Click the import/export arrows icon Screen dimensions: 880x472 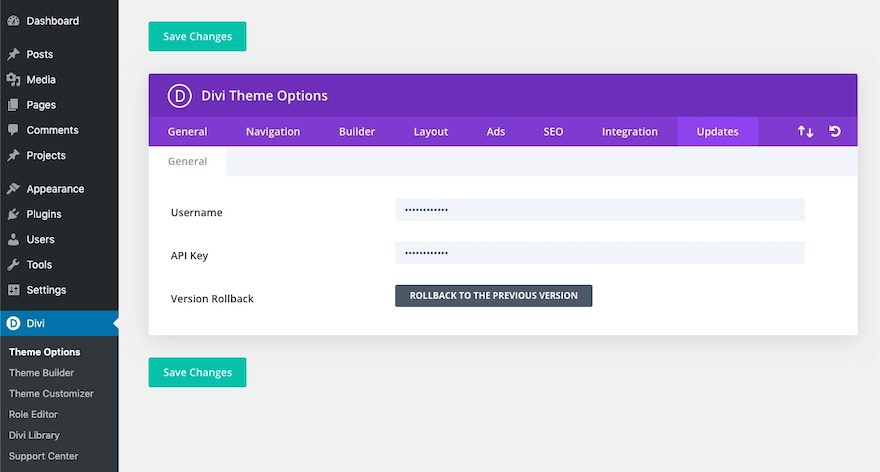pos(805,132)
